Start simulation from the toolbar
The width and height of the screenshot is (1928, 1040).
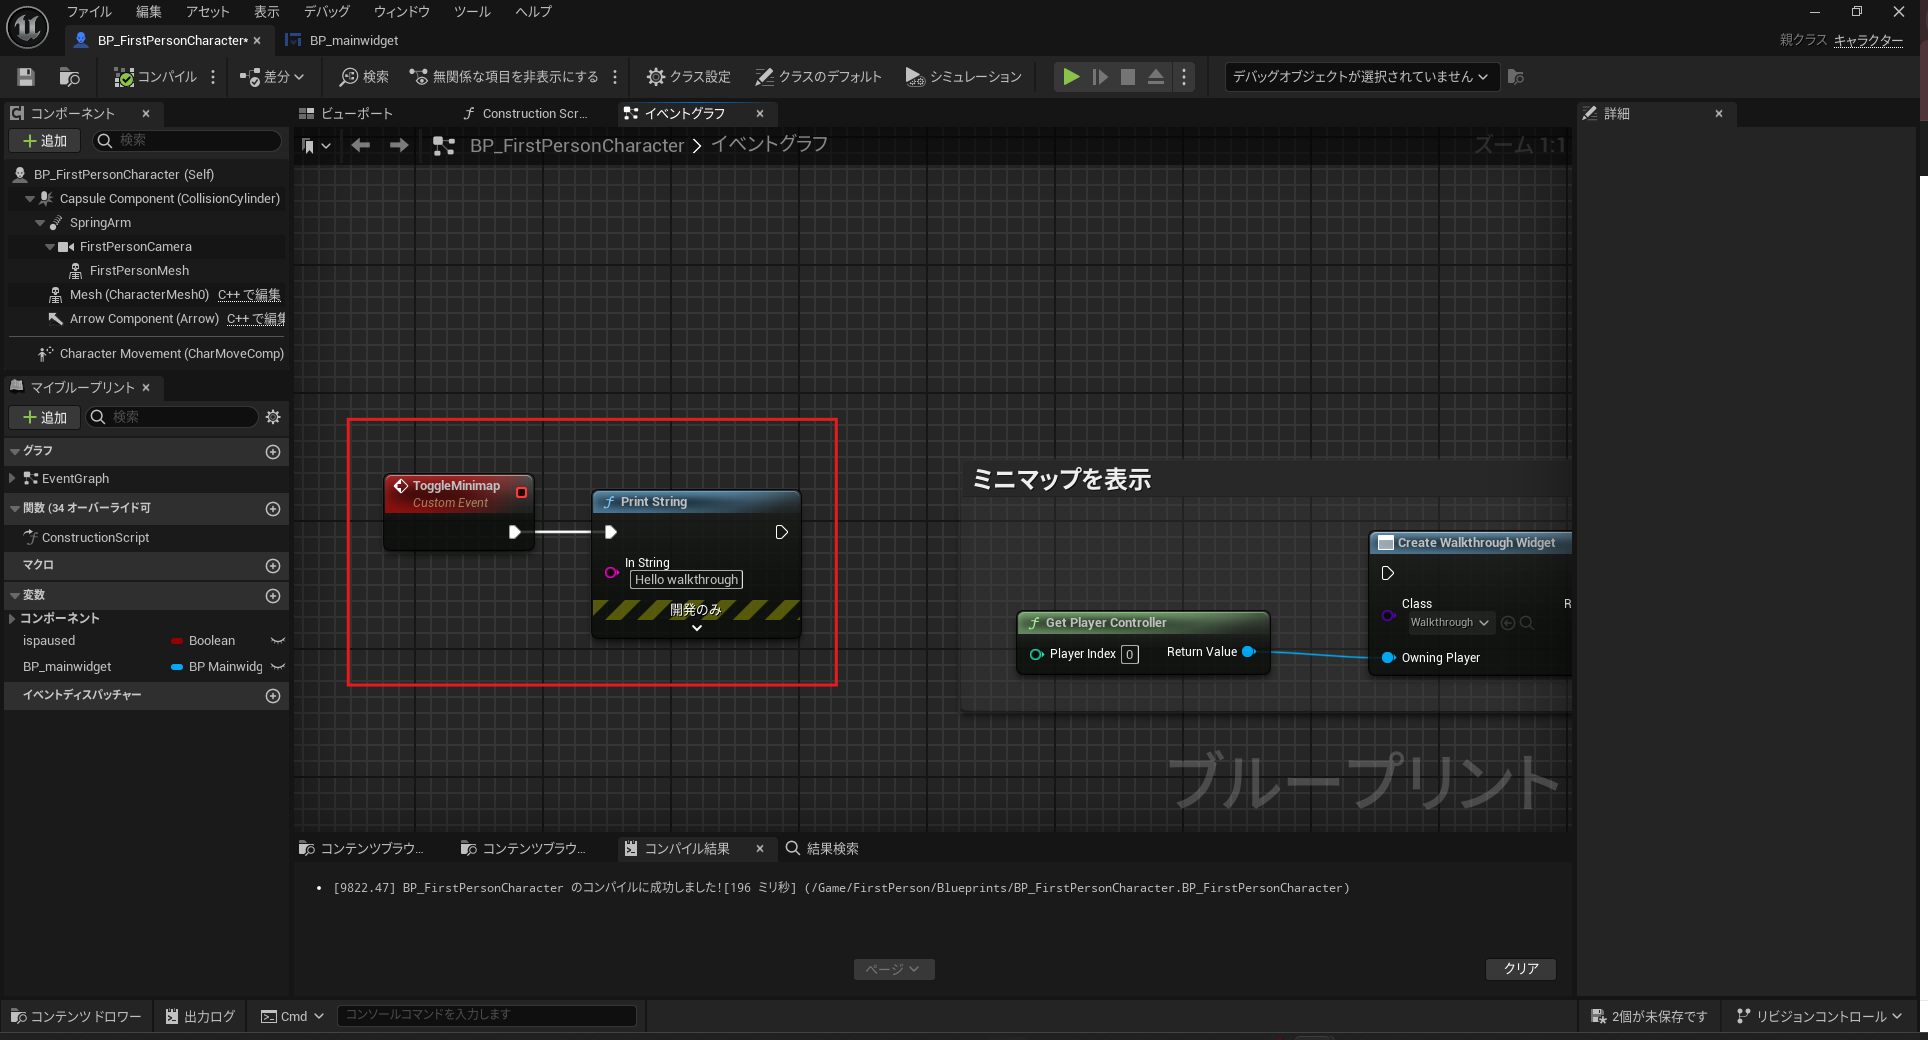point(963,77)
